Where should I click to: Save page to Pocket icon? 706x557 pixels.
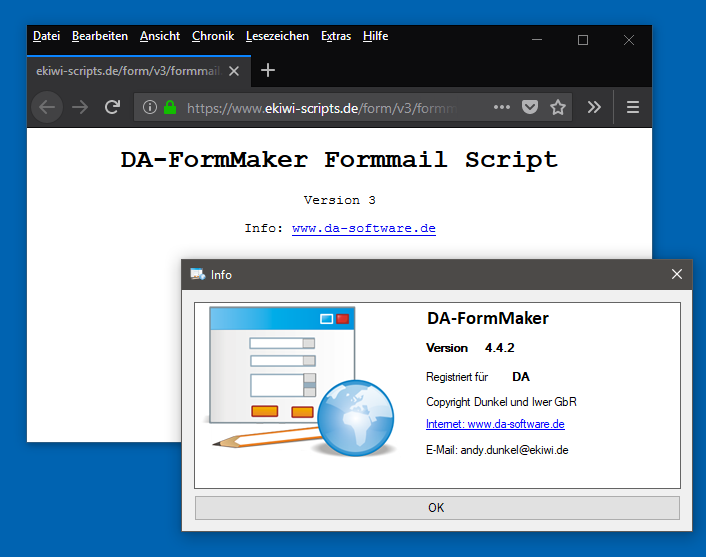(x=530, y=107)
